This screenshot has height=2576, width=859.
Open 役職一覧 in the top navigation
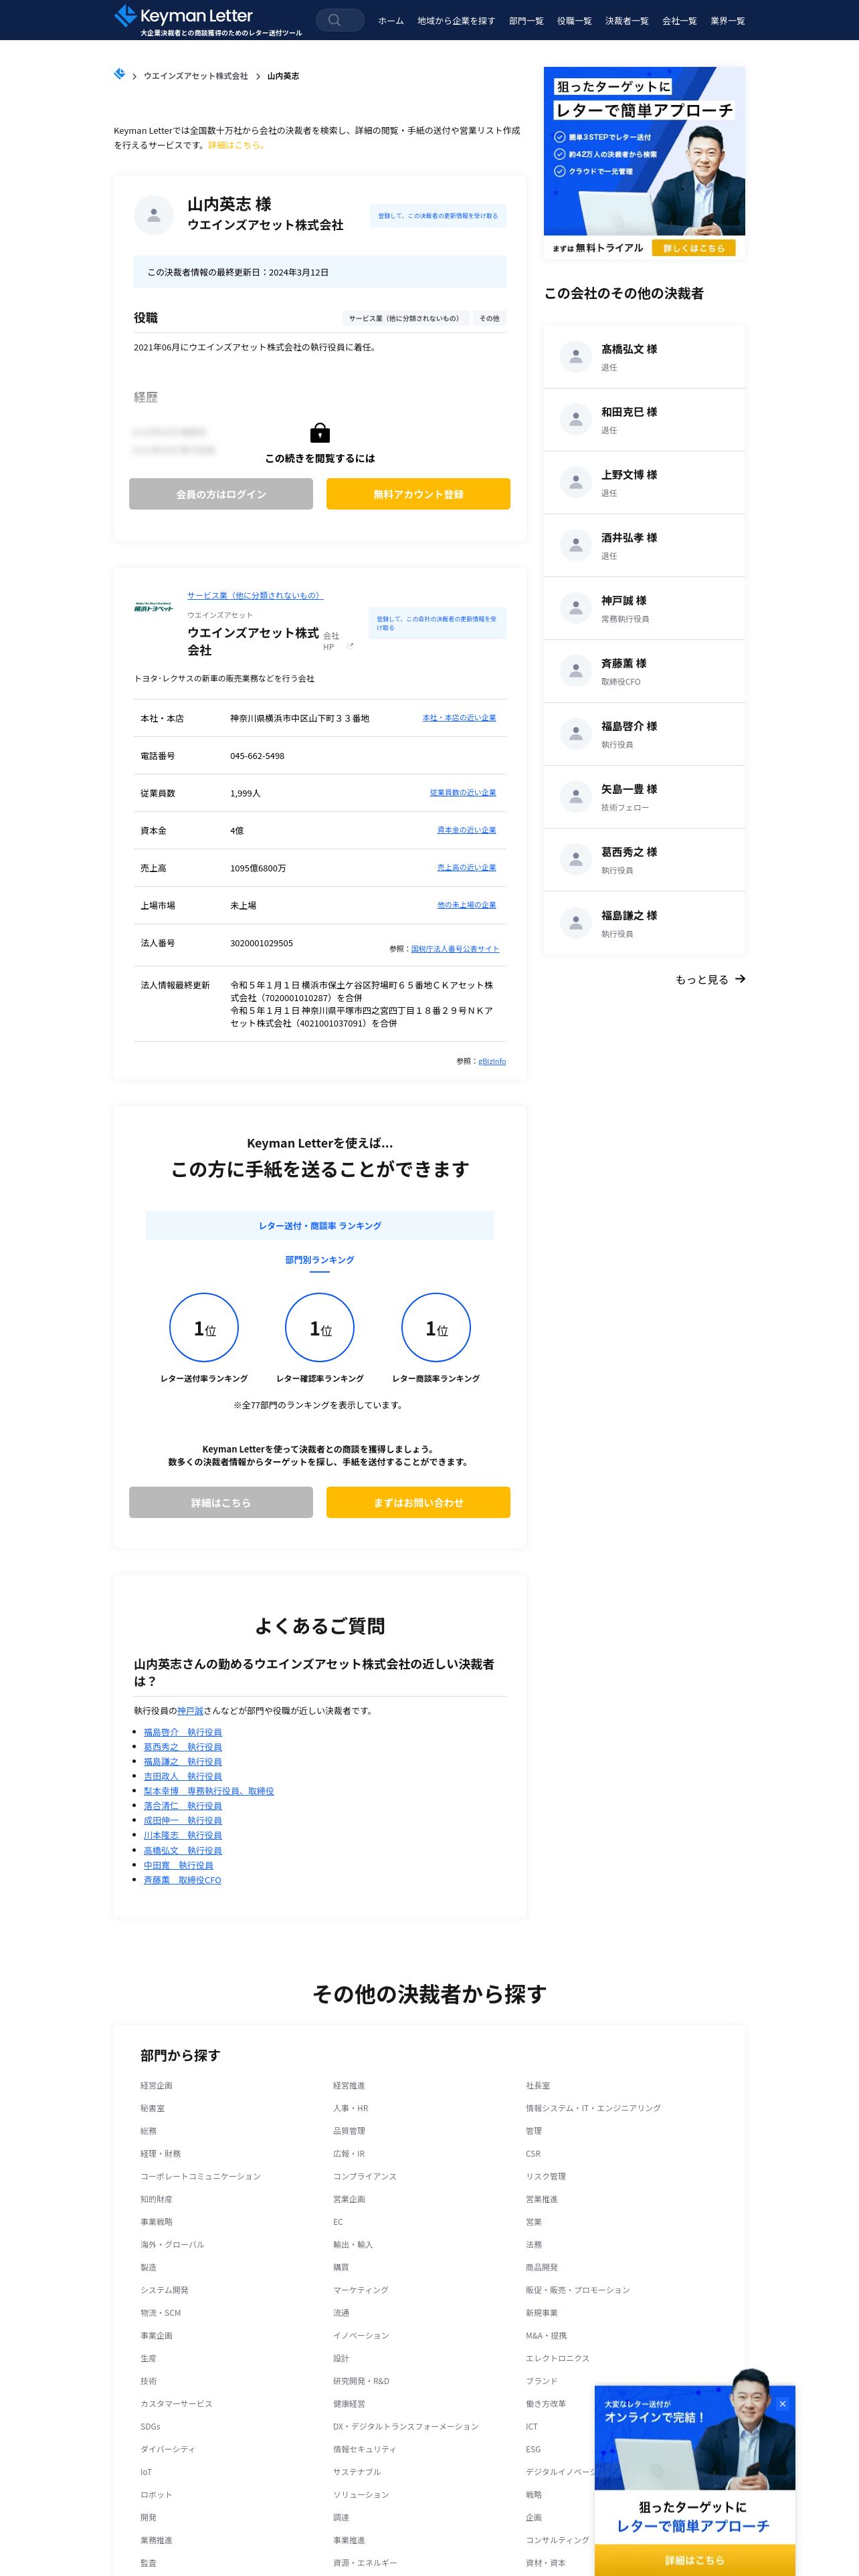click(x=574, y=21)
